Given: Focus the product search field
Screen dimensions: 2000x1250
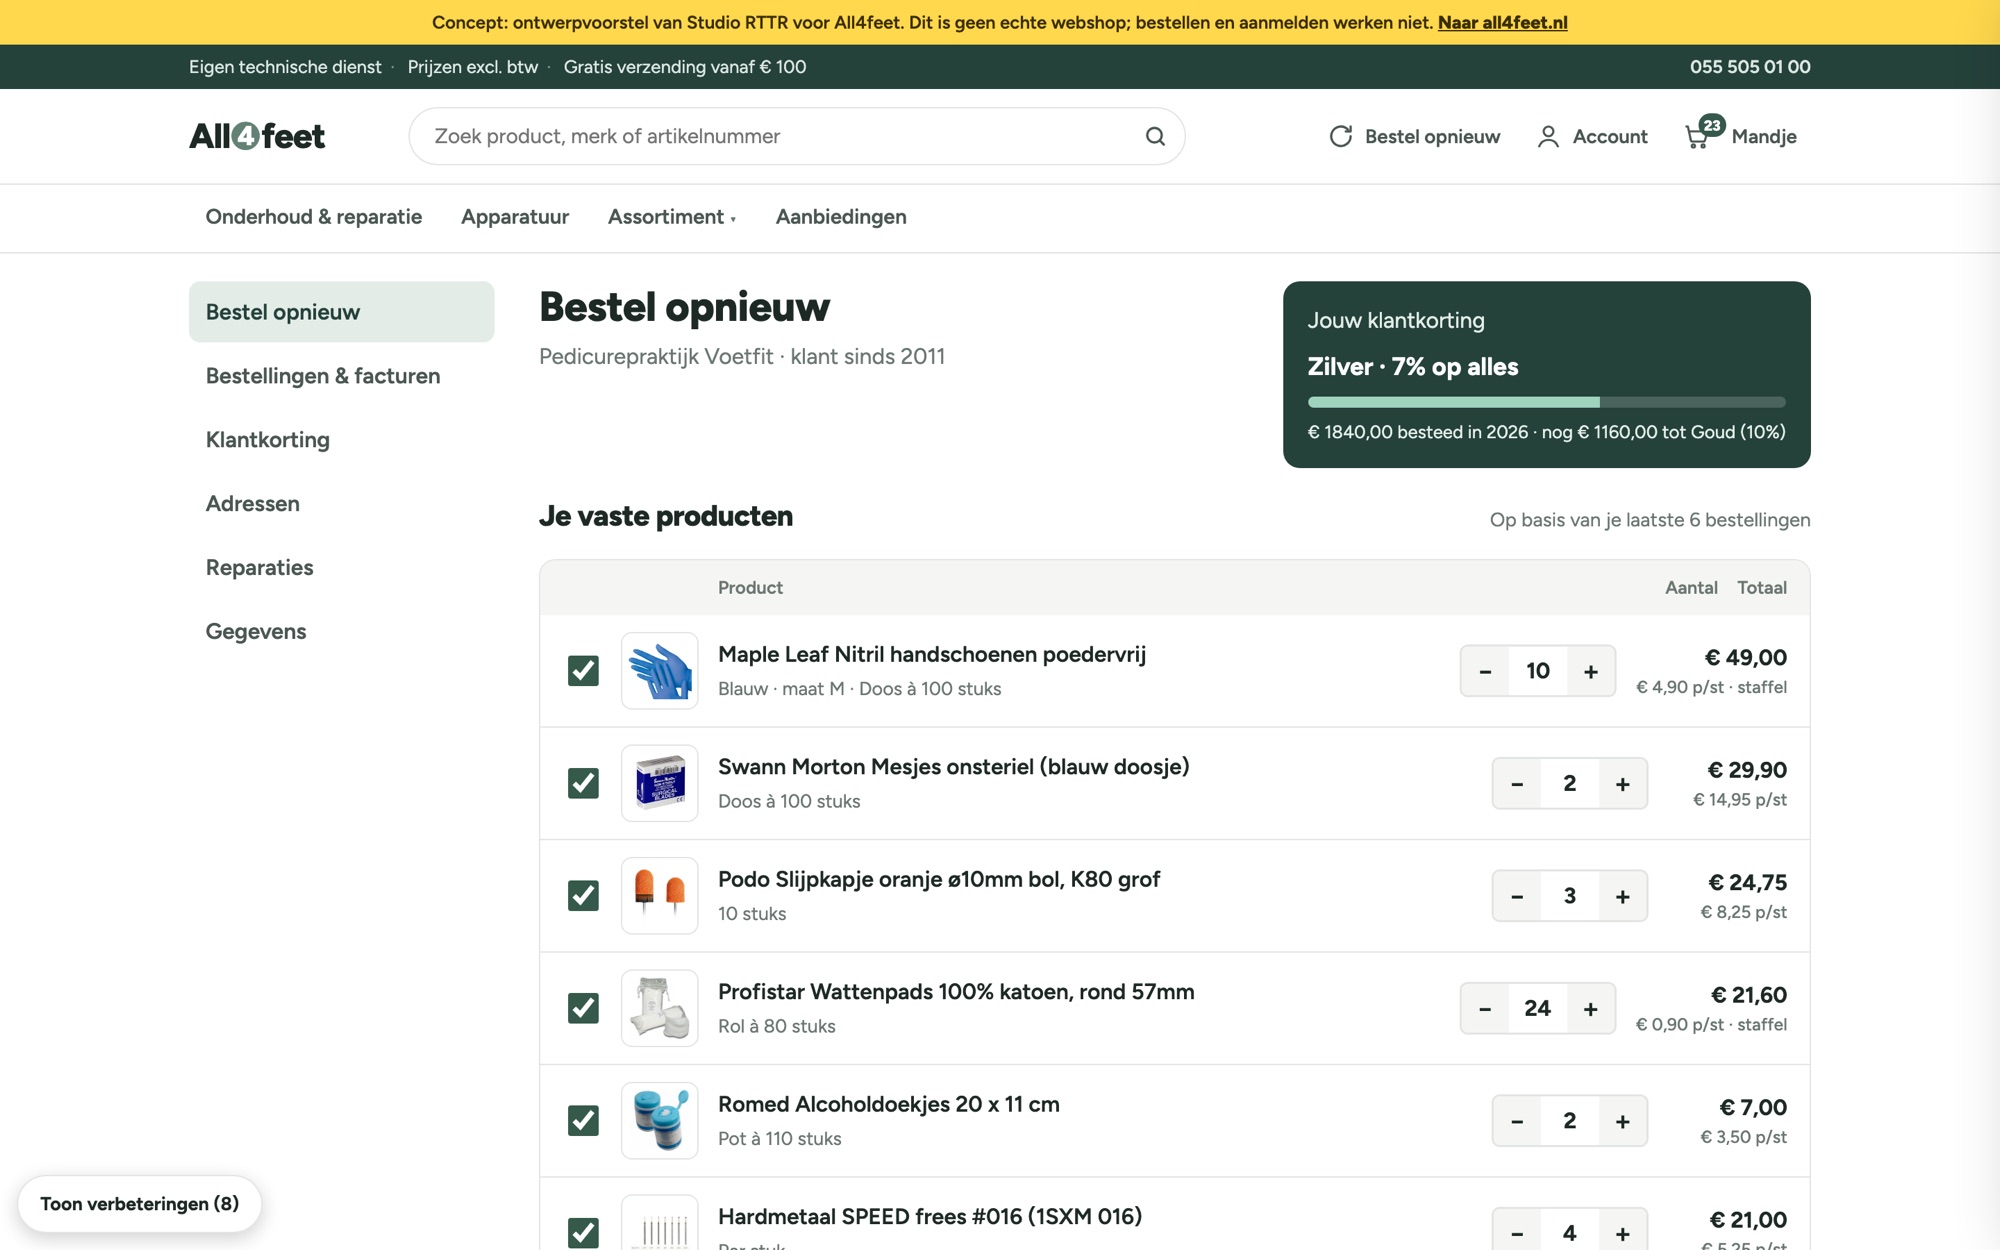Looking at the screenshot, I should [x=796, y=136].
